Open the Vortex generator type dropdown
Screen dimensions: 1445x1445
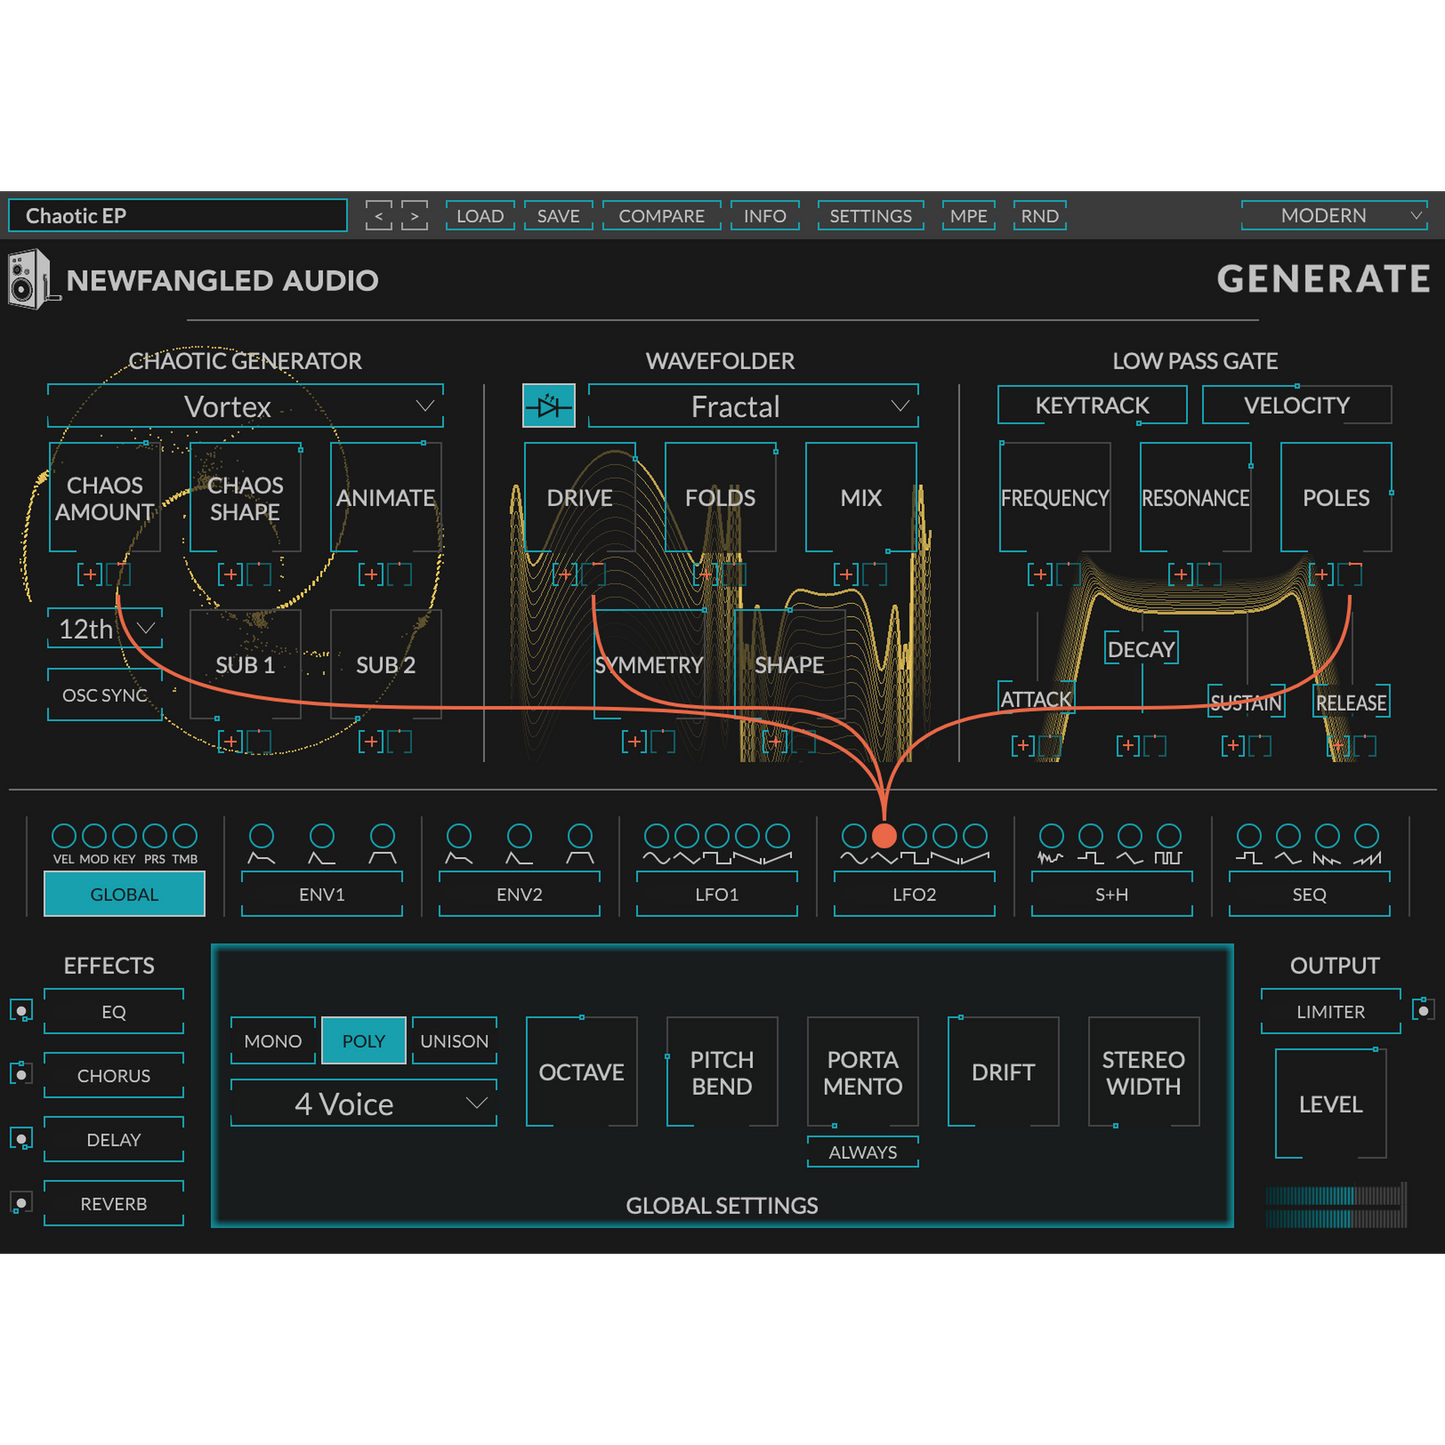pos(245,407)
